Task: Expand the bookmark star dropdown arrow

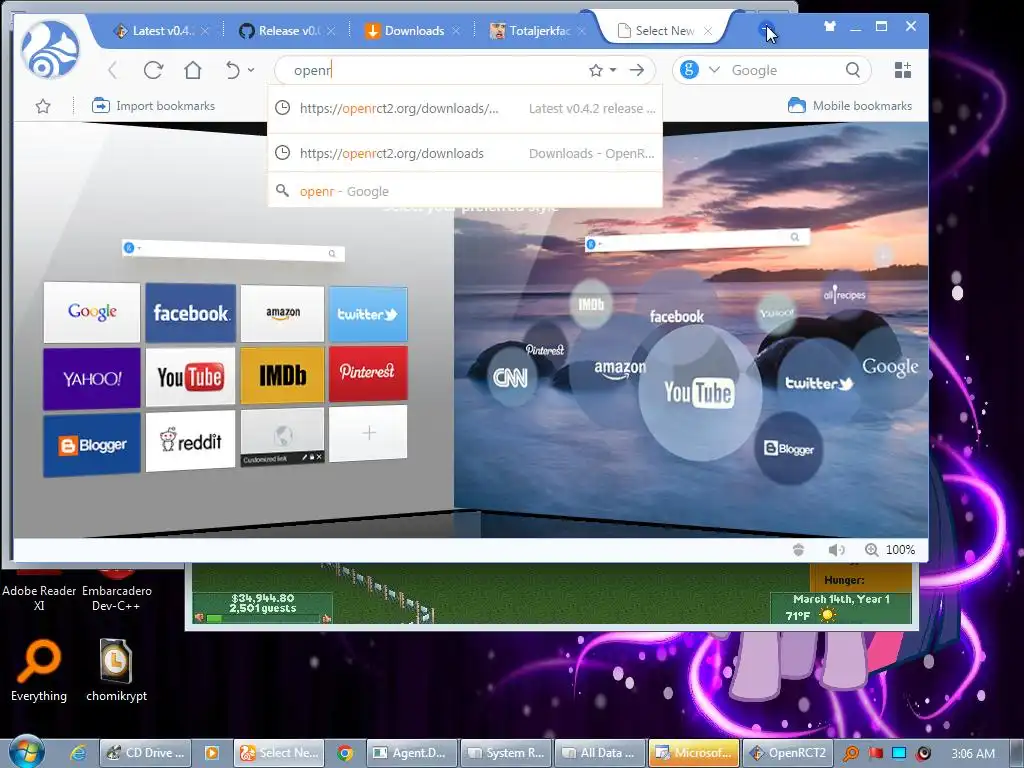Action: click(613, 70)
